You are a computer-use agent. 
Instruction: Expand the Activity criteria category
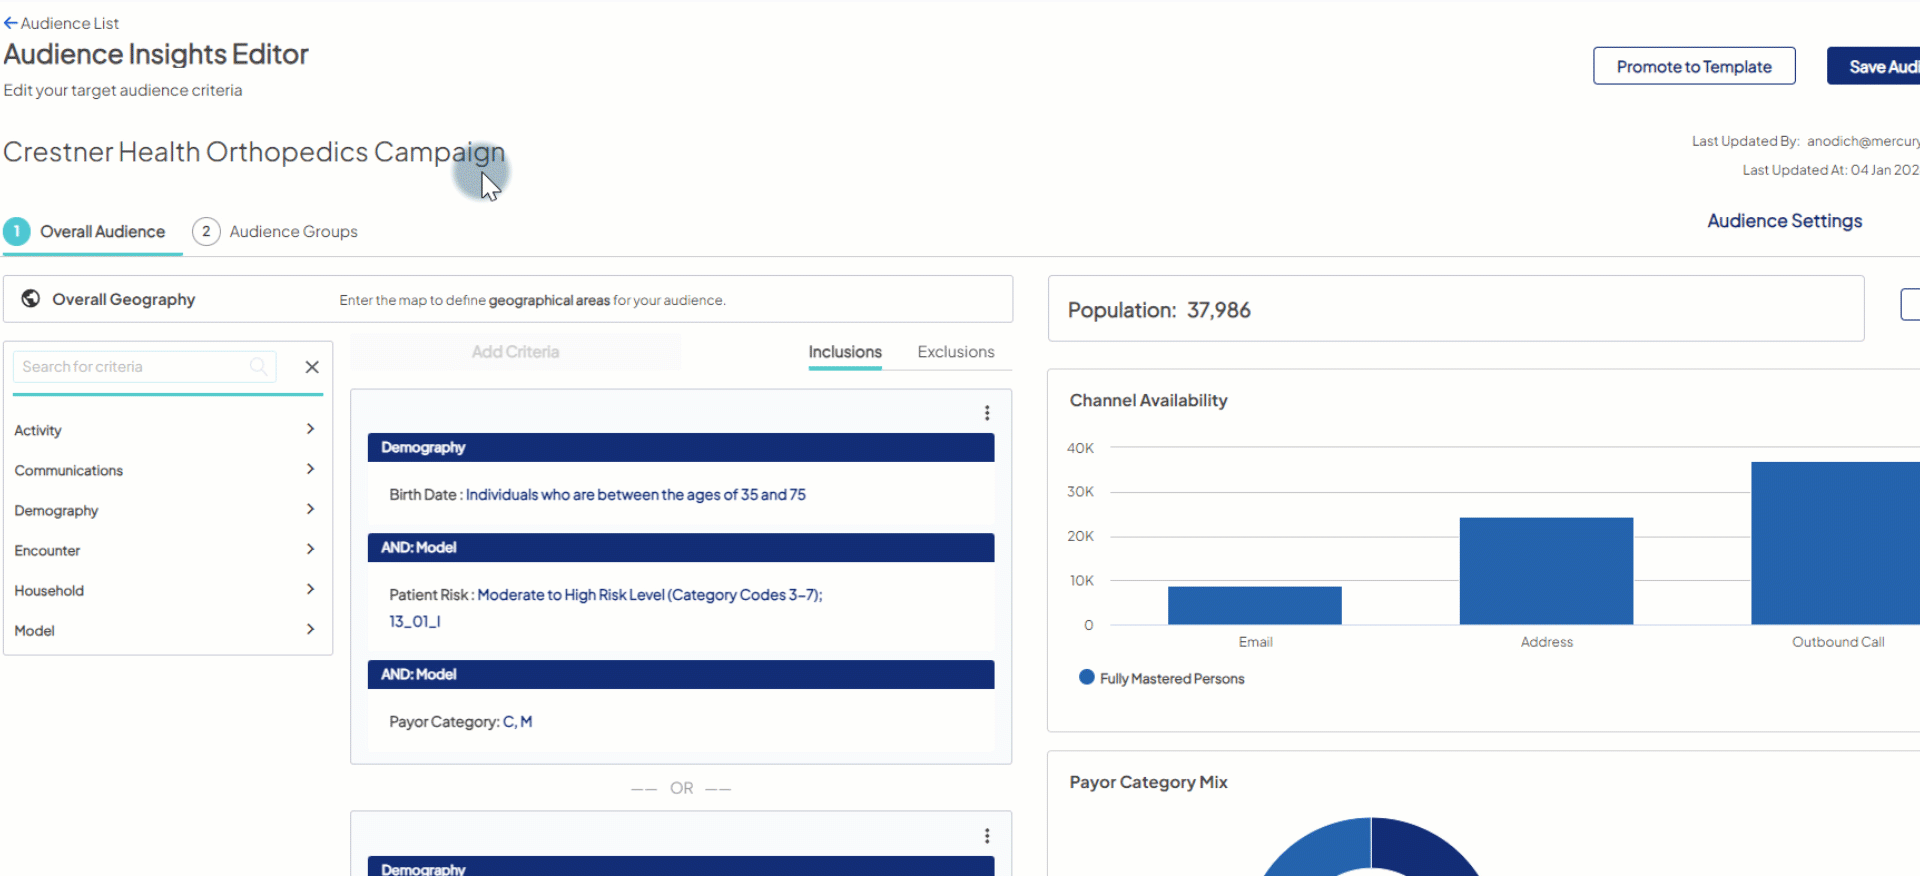pyautogui.click(x=165, y=430)
